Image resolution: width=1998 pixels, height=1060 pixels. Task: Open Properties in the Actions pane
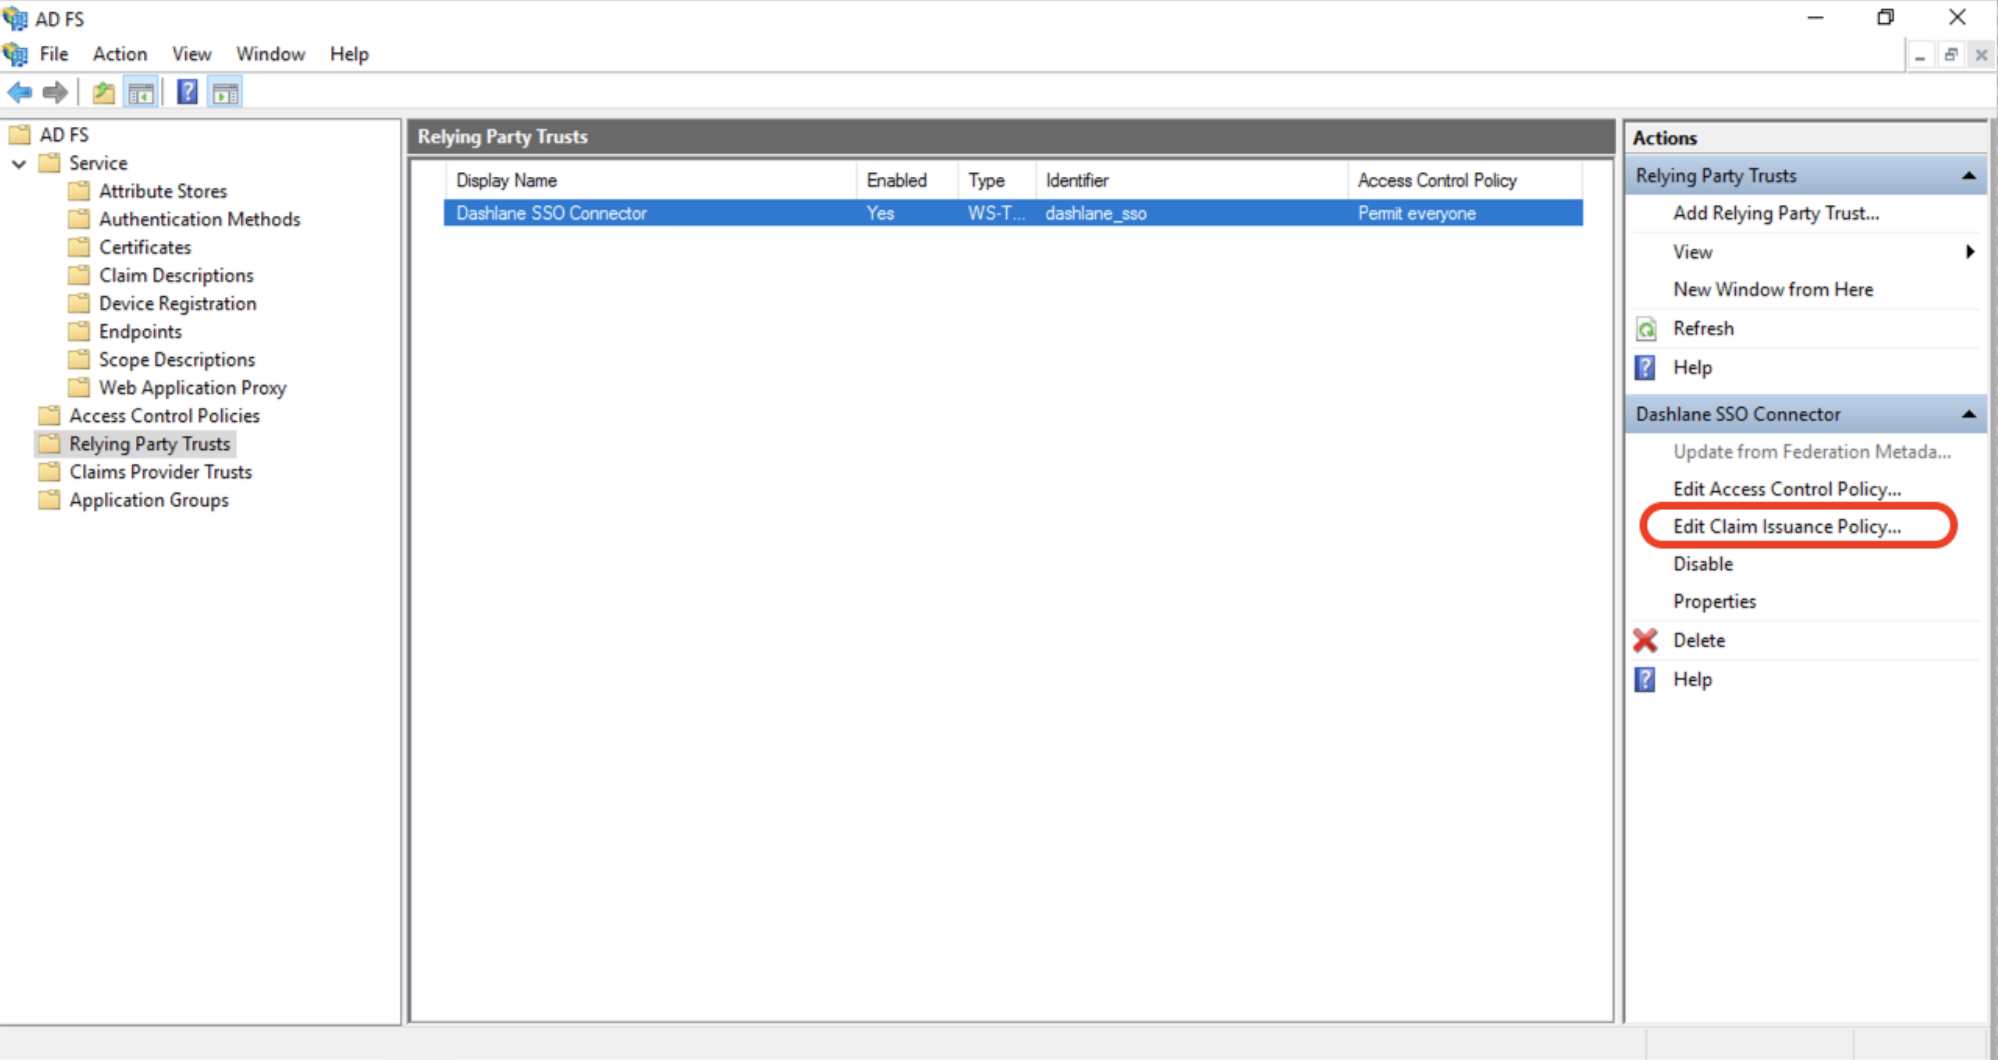coord(1714,601)
